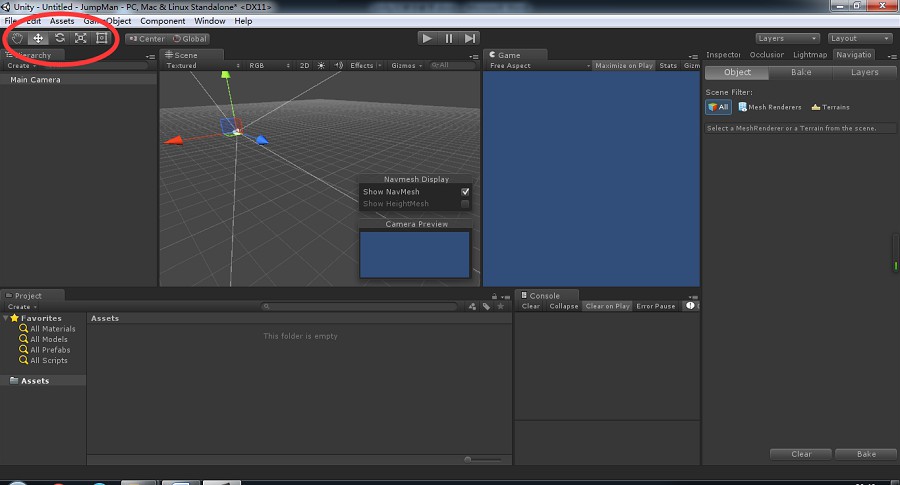Open the Window menu
Screen dimensions: 900x485
pyautogui.click(x=210, y=21)
